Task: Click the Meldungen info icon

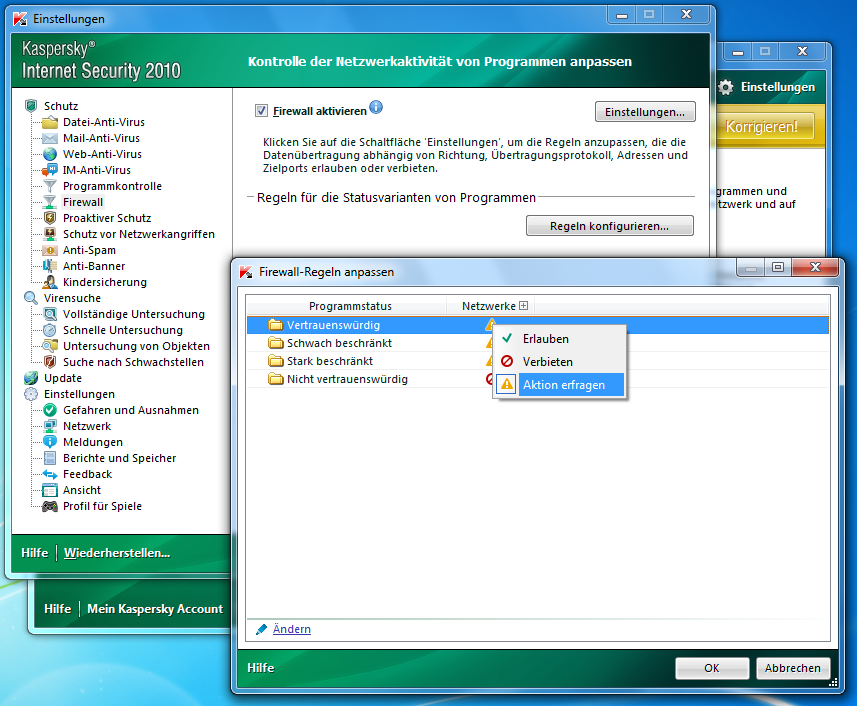Action: [x=50, y=442]
